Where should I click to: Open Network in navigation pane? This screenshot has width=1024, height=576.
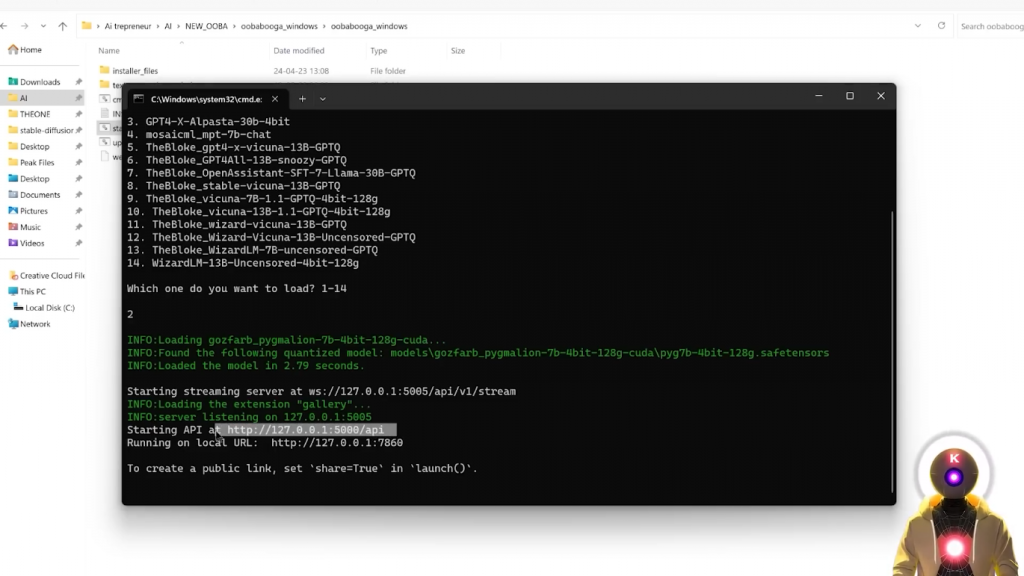35,324
